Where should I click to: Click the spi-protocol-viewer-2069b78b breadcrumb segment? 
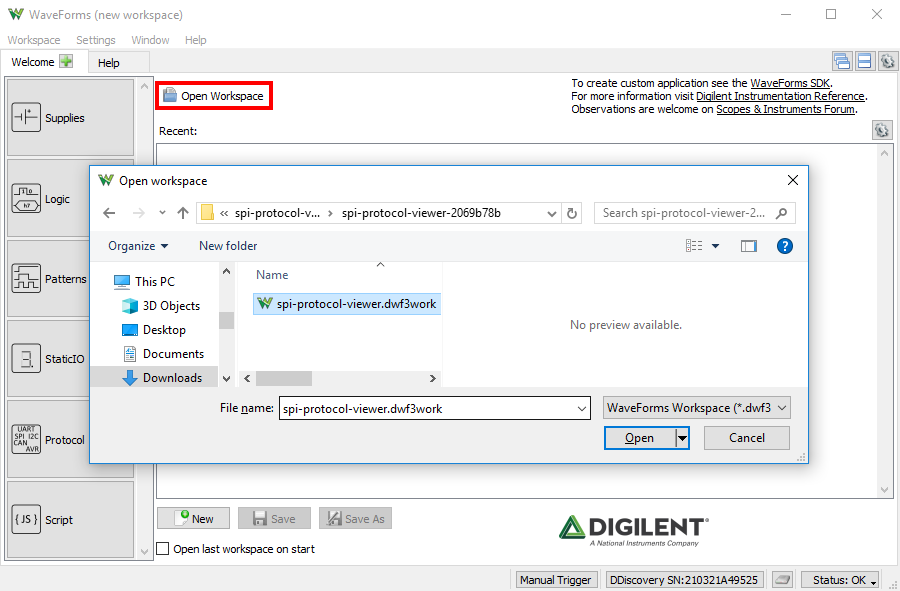click(x=421, y=213)
